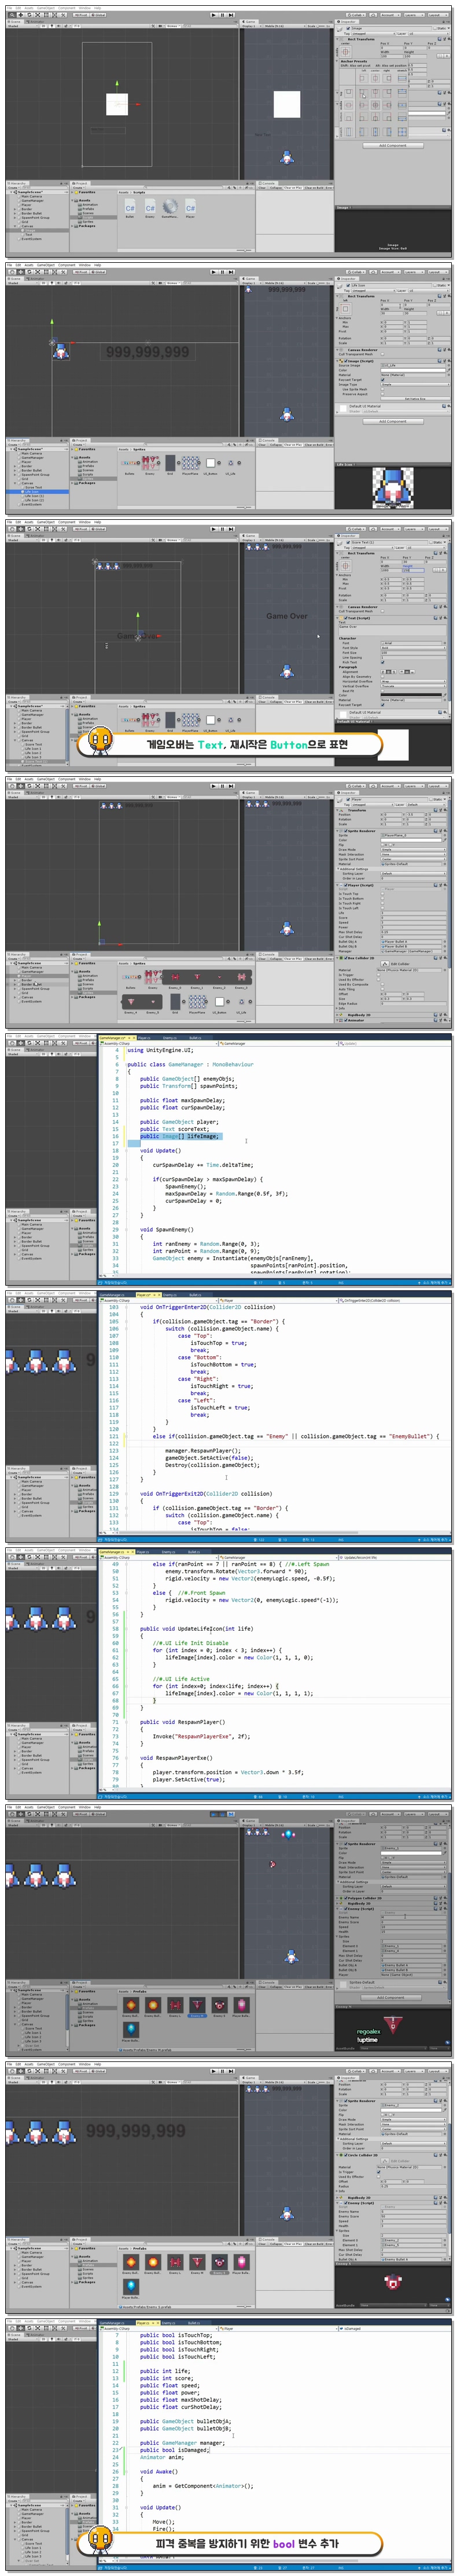Select the Player C# script asset icon
The height and width of the screenshot is (2576, 457).
coord(190,208)
